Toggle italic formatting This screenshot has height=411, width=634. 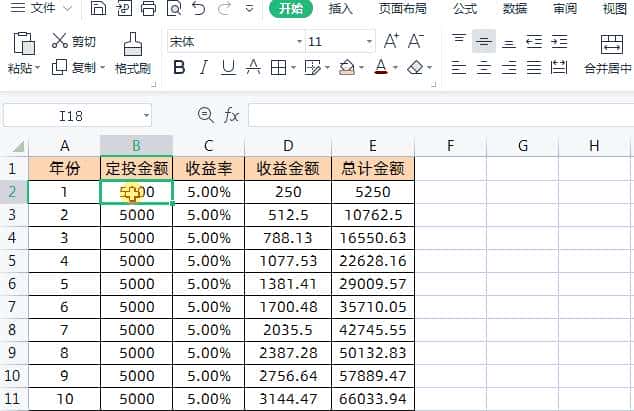pyautogui.click(x=204, y=68)
